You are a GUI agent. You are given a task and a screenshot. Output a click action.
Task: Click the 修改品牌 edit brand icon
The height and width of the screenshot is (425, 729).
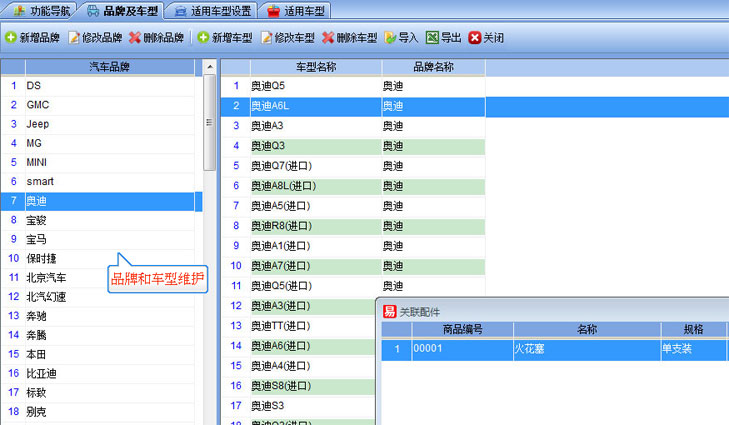(x=74, y=38)
